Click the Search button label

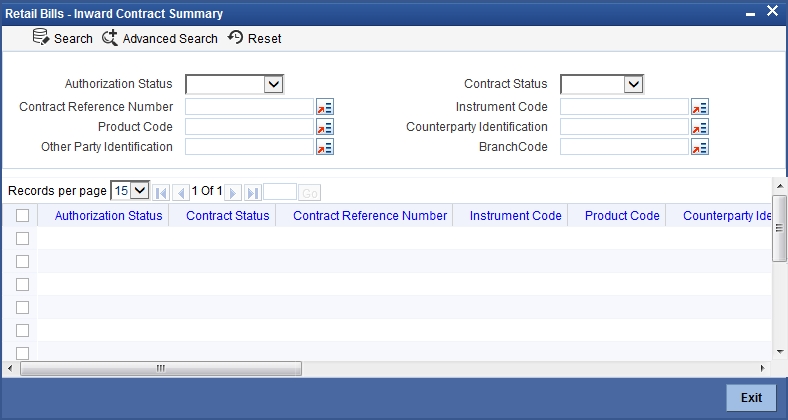coord(73,39)
